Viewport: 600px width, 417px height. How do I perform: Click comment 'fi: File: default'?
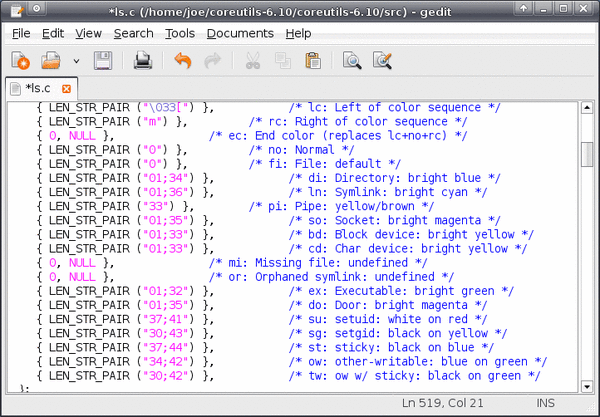click(325, 164)
